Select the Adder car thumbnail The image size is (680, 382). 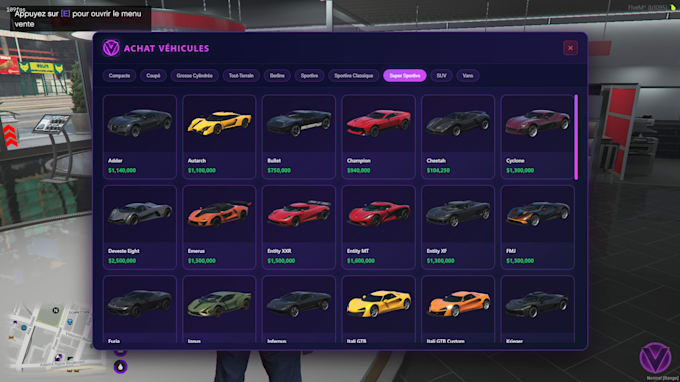pyautogui.click(x=140, y=124)
